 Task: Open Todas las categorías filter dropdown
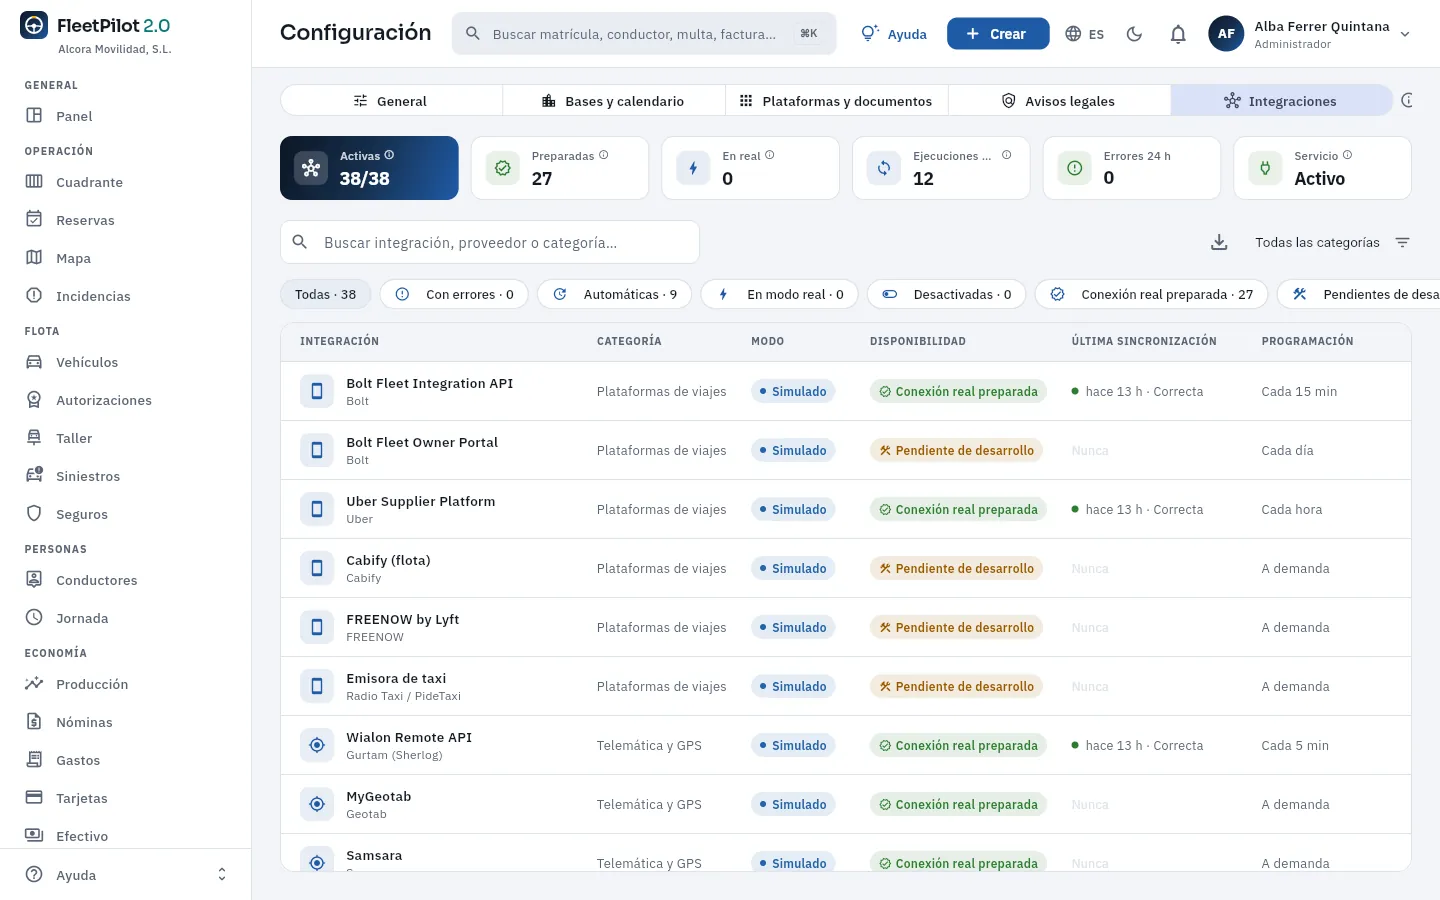tap(1331, 242)
